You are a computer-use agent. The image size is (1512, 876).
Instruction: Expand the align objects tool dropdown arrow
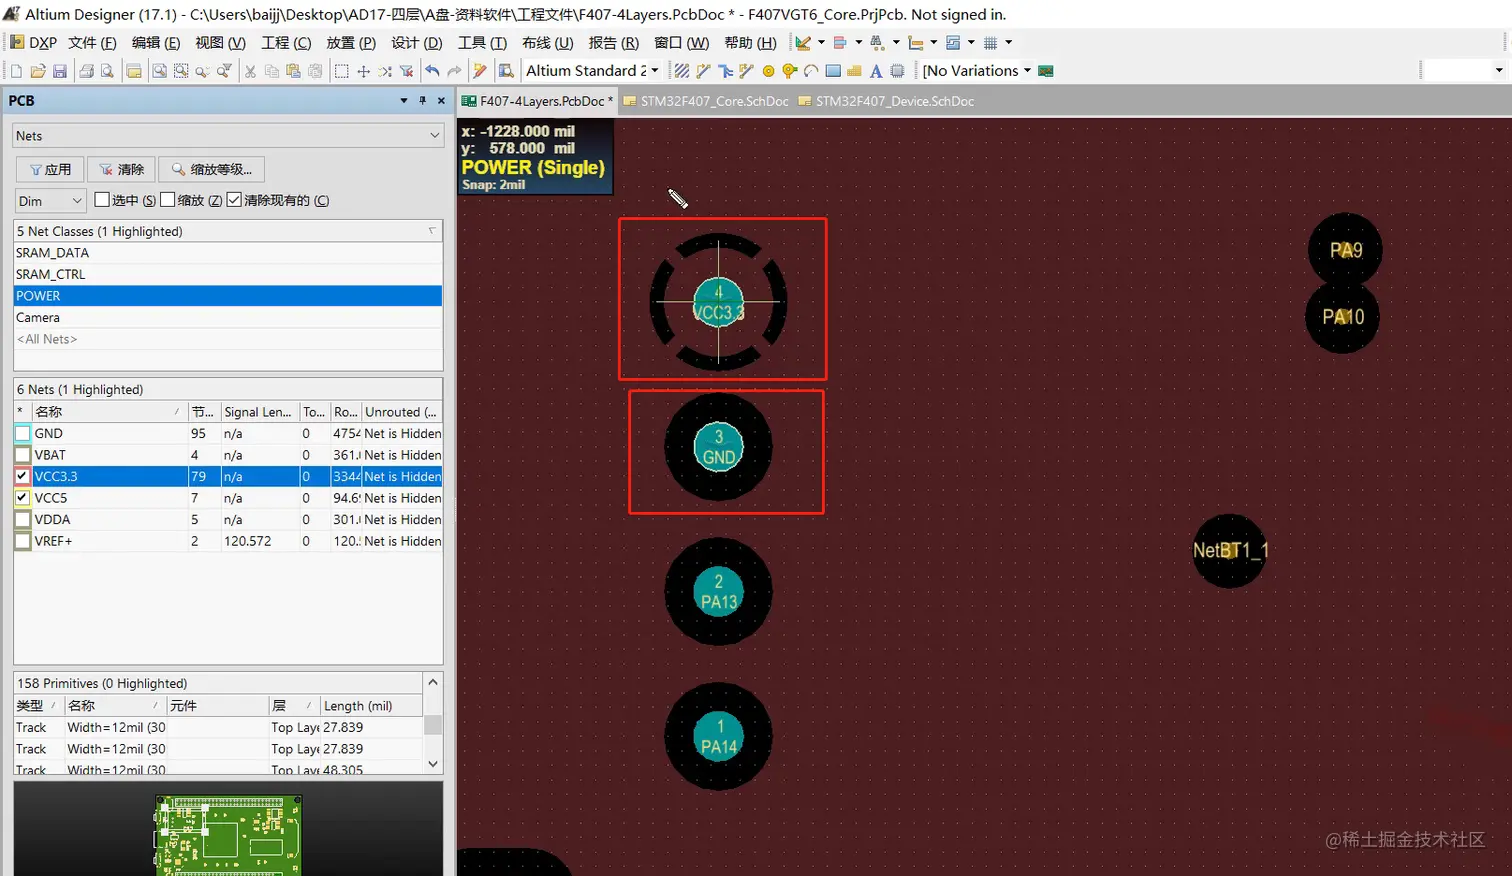(858, 43)
